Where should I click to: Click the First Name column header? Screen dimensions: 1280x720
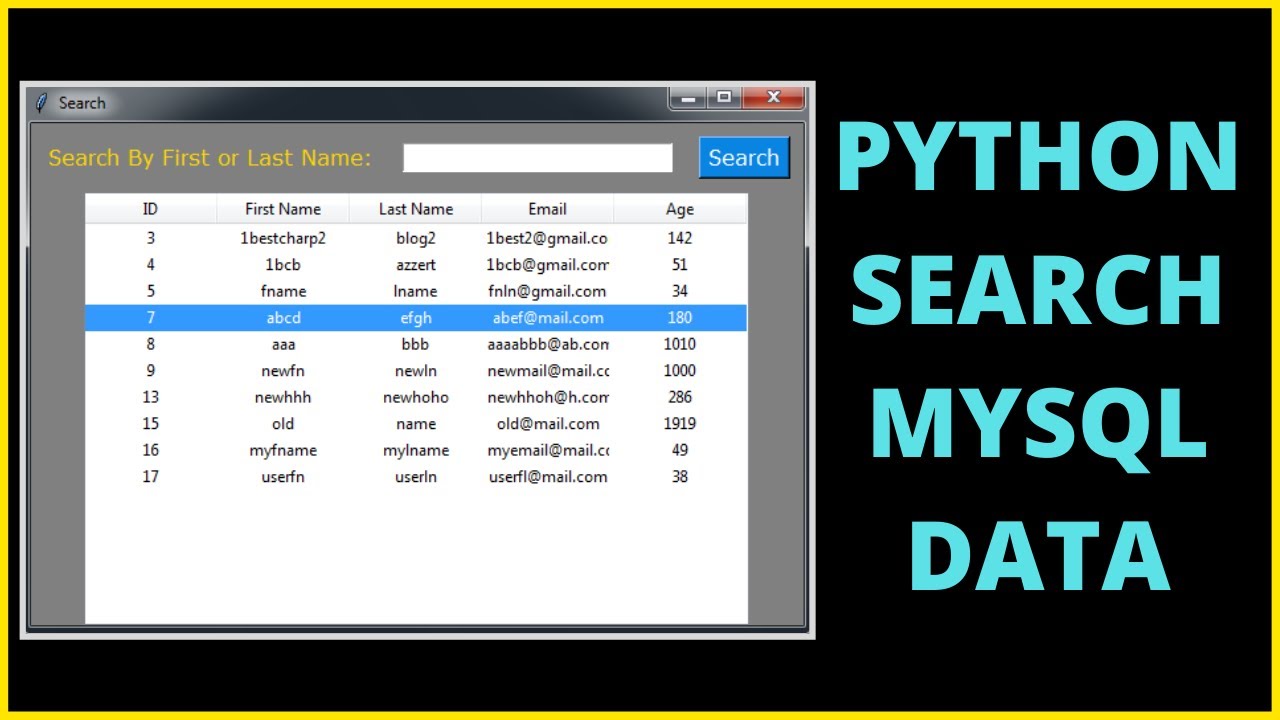coord(283,209)
